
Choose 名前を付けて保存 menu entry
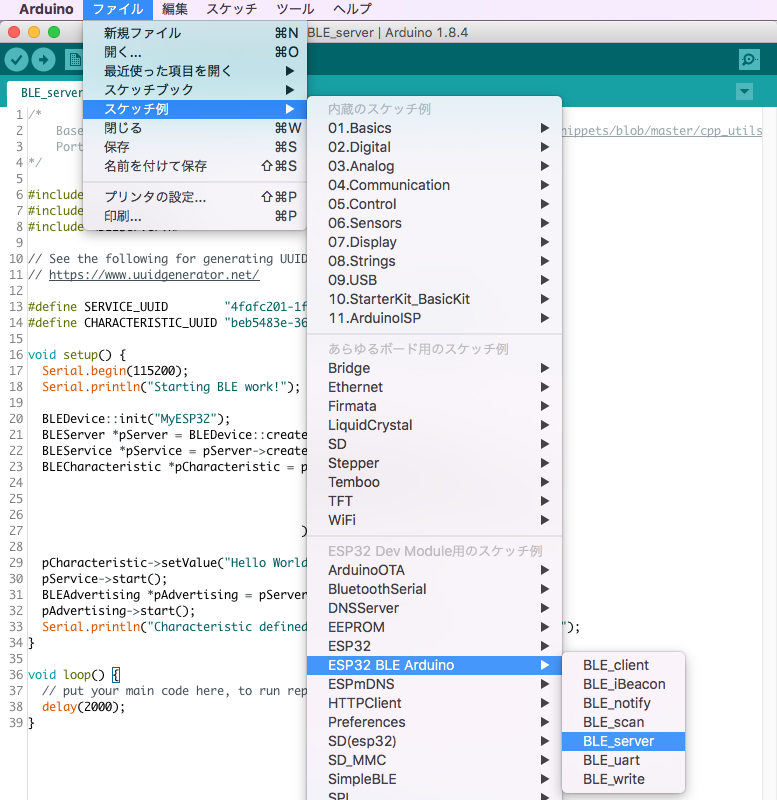tap(195, 166)
